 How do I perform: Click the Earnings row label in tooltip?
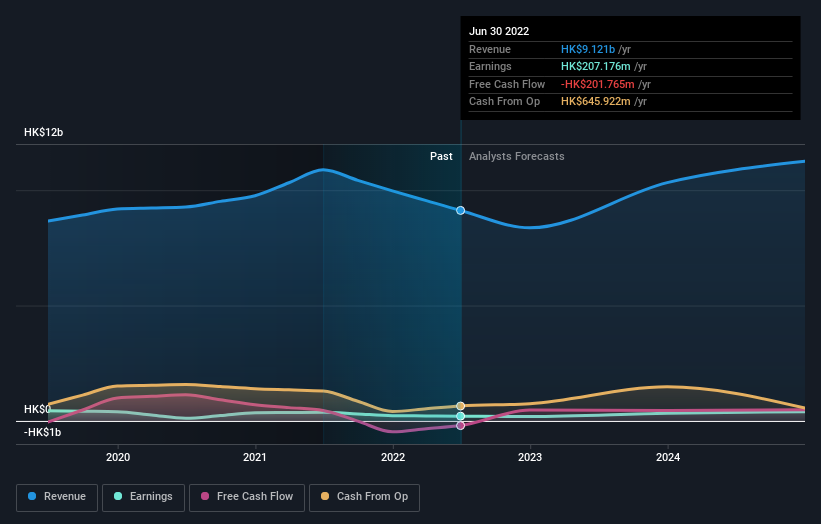click(490, 66)
